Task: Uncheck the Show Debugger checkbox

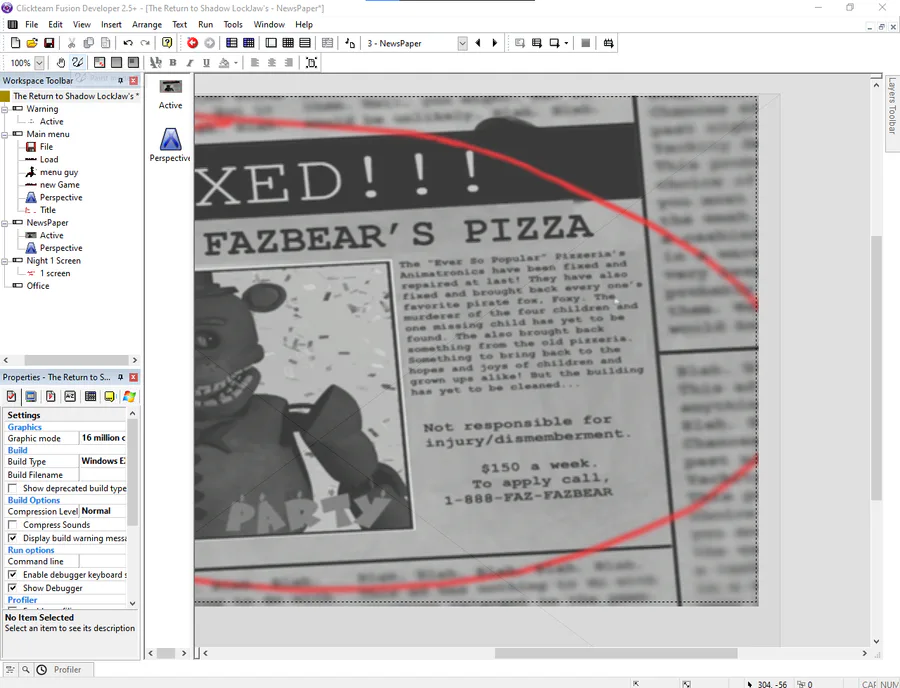Action: pos(12,588)
